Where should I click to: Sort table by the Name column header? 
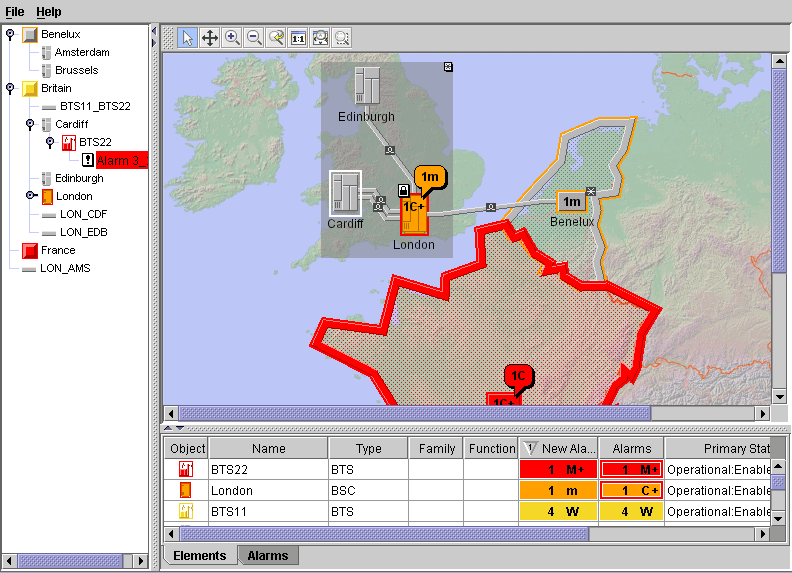[x=268, y=449]
